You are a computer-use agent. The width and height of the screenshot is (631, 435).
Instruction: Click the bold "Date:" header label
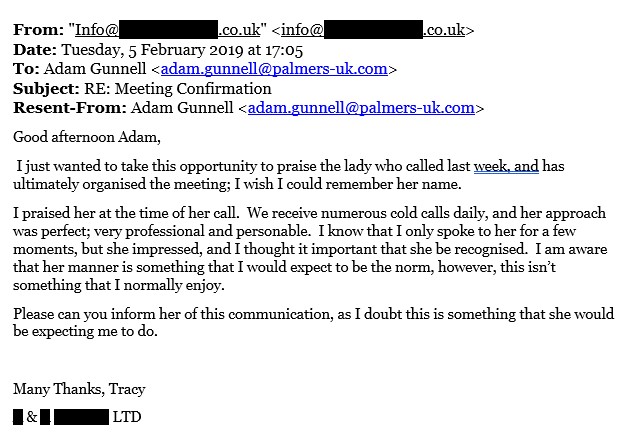[35, 49]
